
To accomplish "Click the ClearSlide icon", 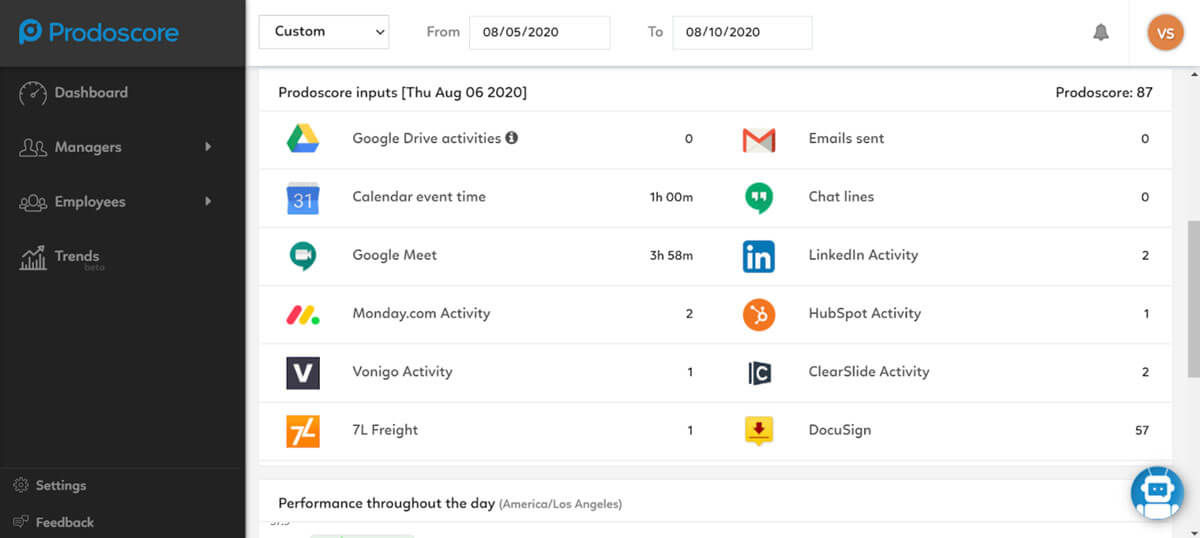I will pyautogui.click(x=759, y=373).
